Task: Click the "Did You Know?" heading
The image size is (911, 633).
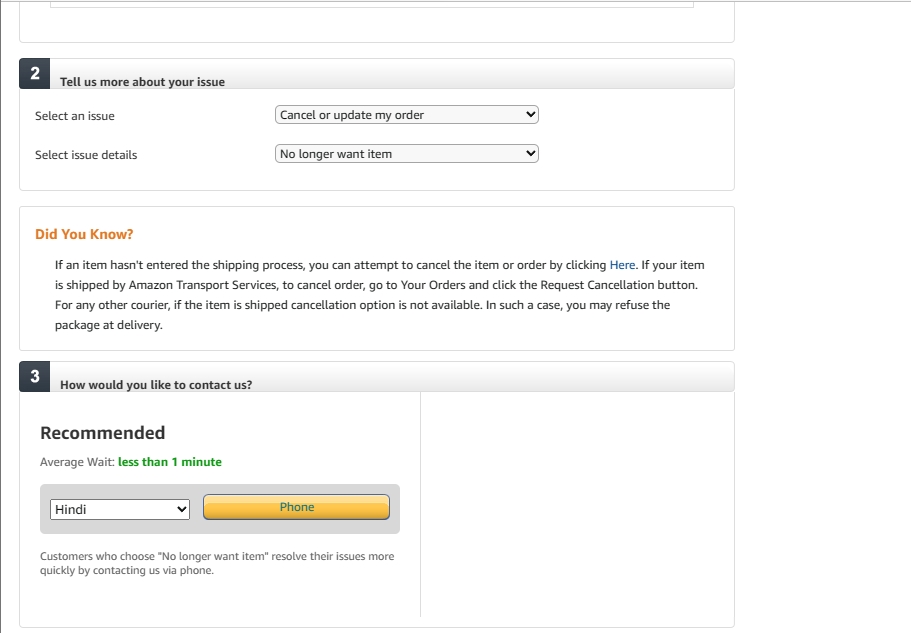Action: pos(84,234)
